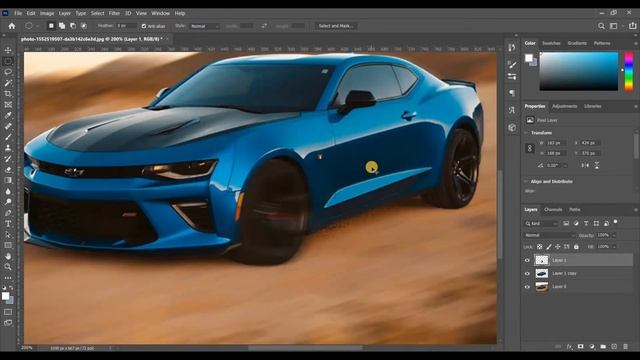Open the marquee tool preset picker arrow

coord(37,26)
